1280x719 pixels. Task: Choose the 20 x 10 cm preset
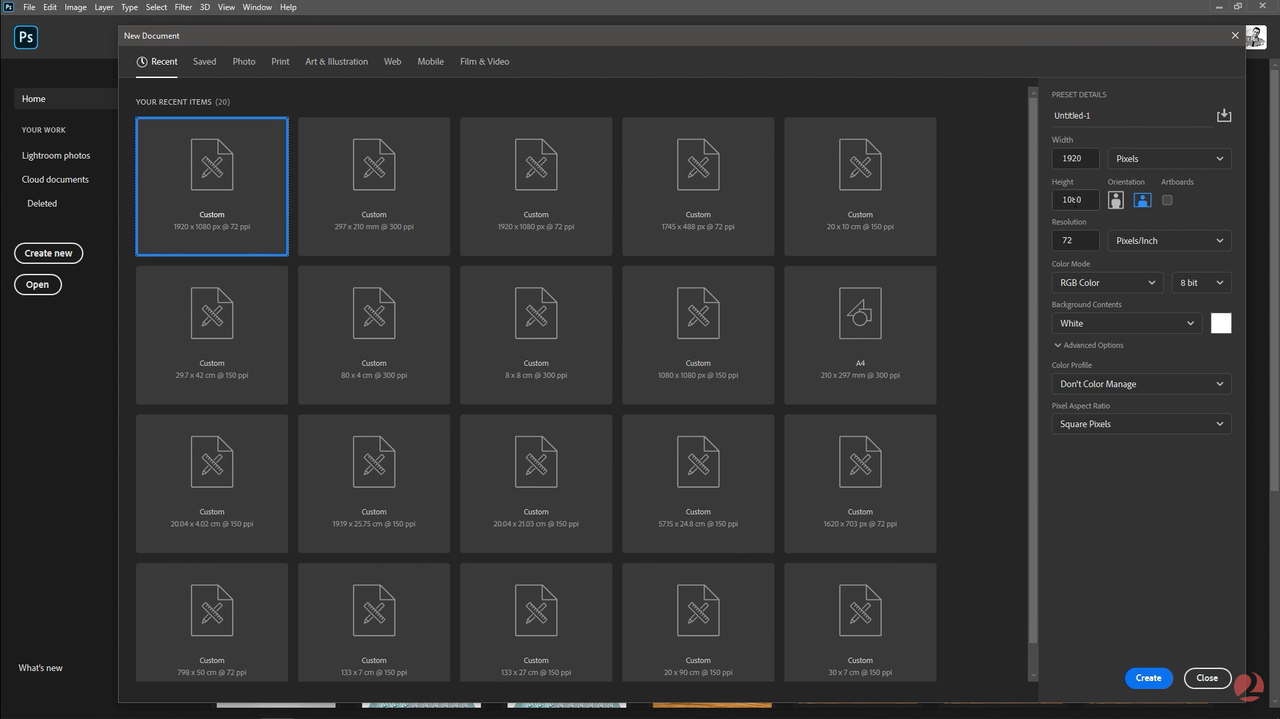point(860,186)
